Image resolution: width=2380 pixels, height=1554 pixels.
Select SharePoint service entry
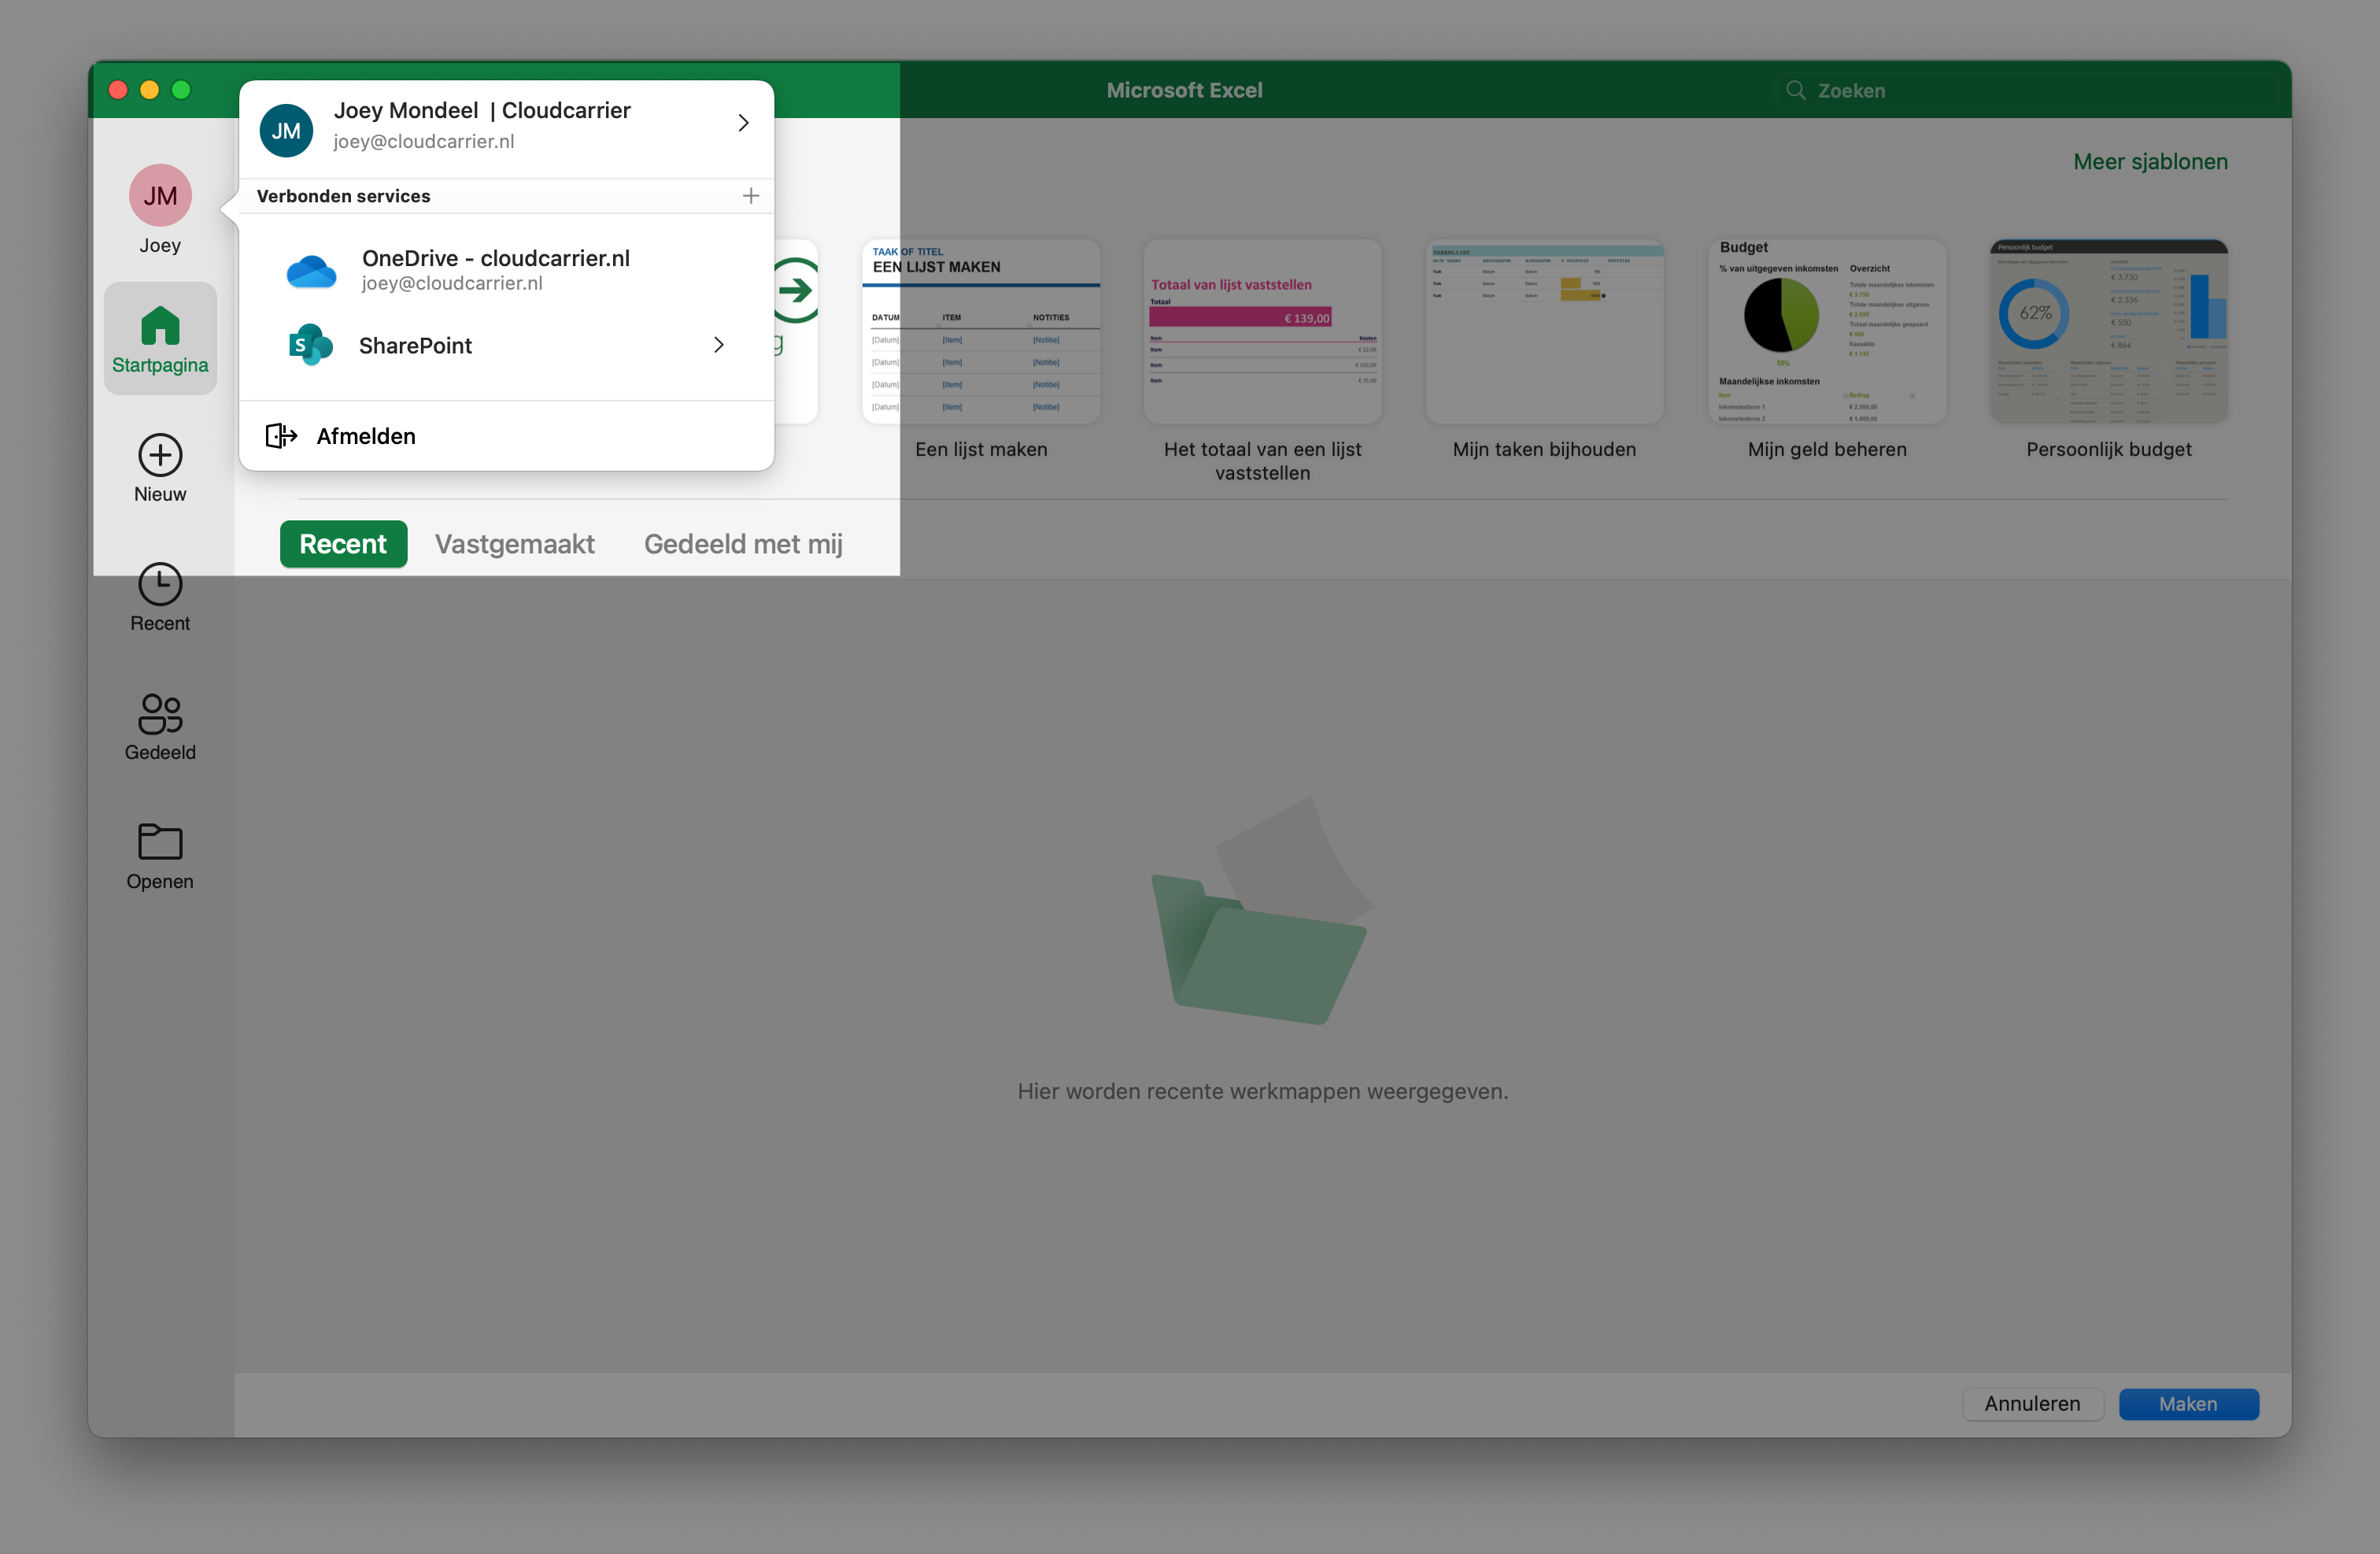pos(506,345)
